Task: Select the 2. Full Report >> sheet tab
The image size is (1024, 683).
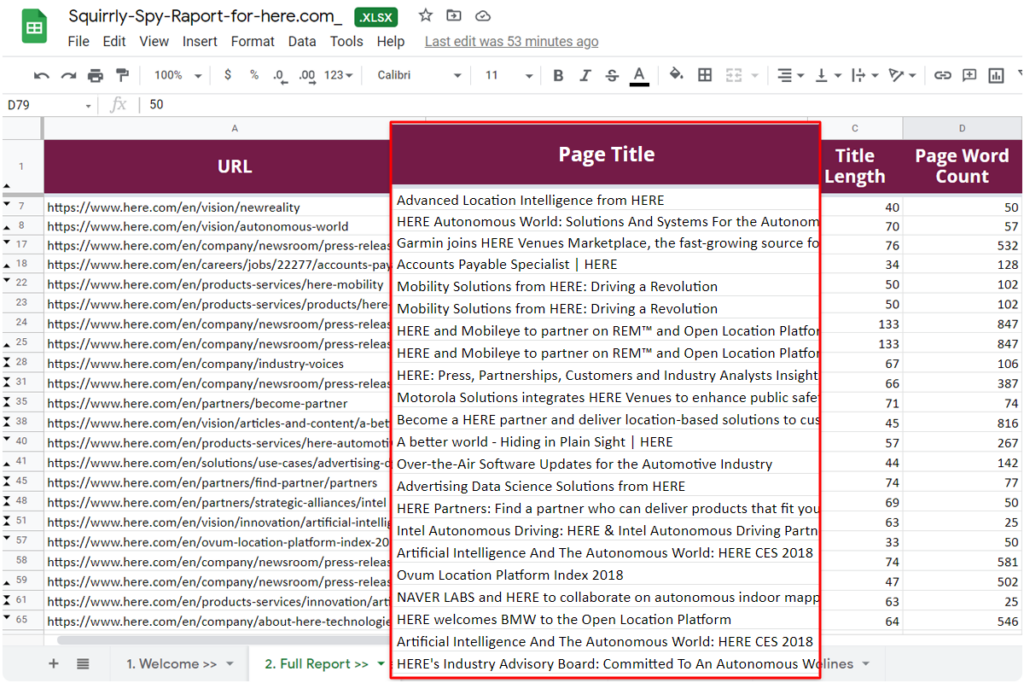Action: 317,664
